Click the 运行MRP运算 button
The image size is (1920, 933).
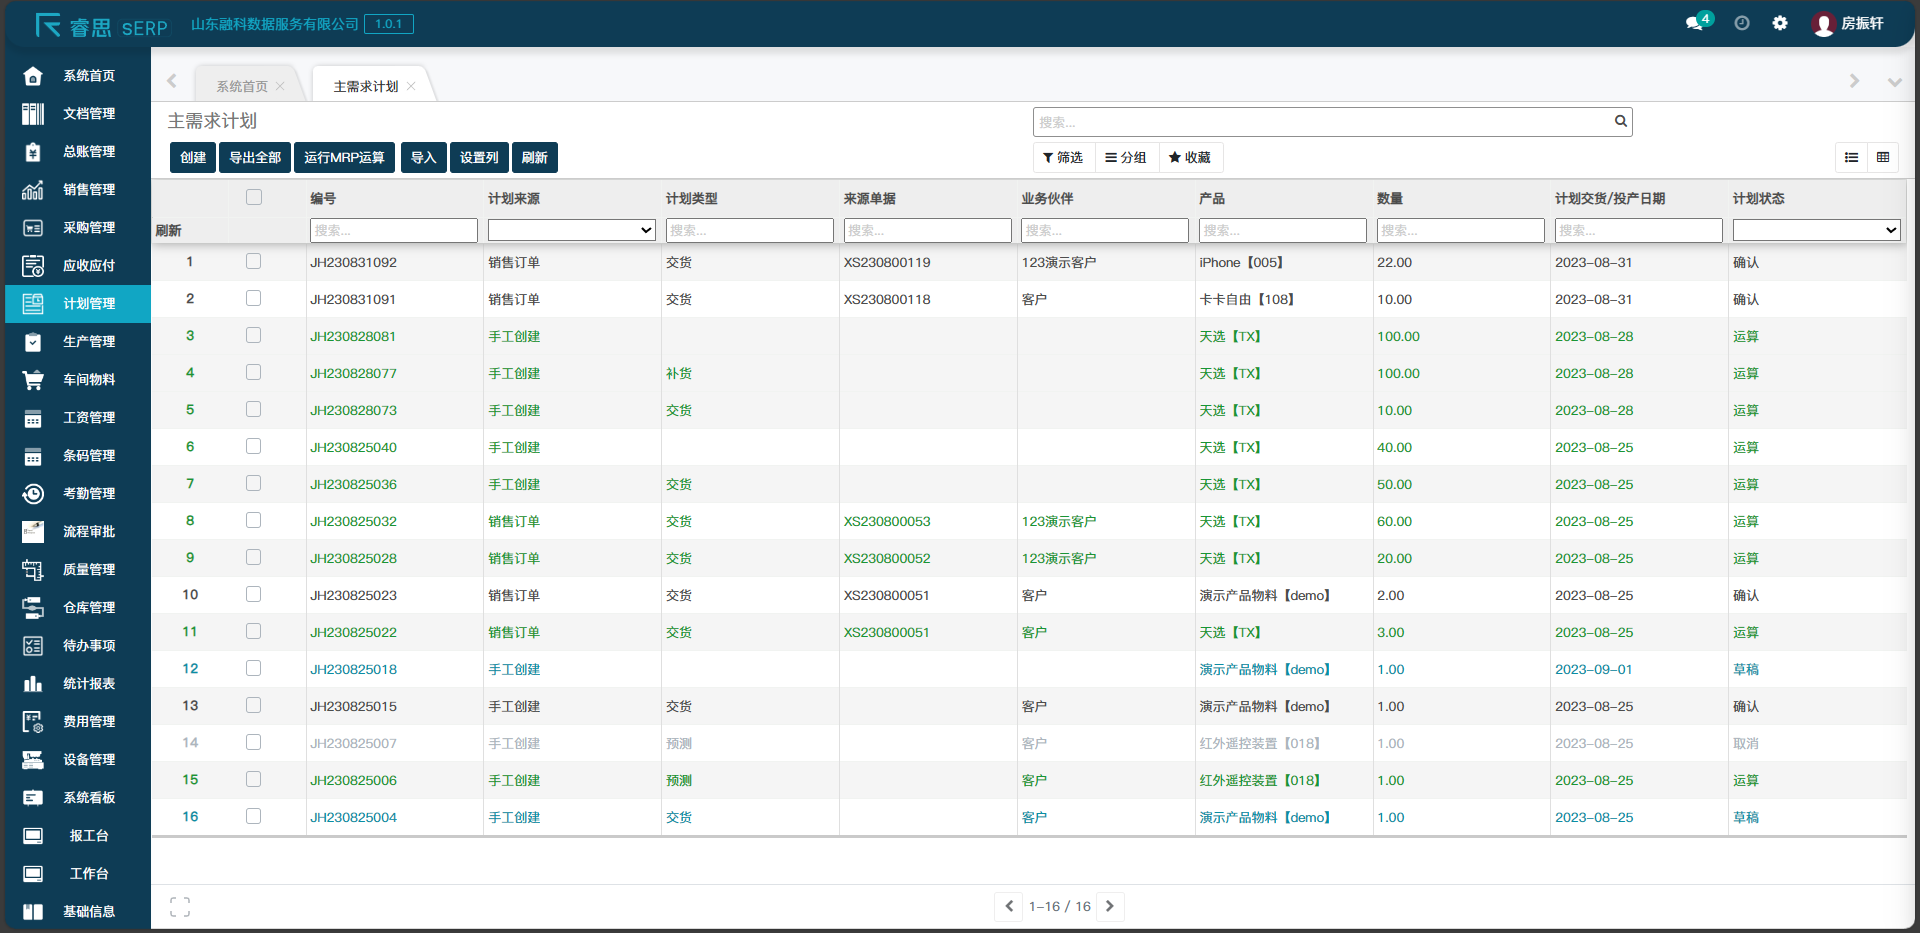point(344,158)
